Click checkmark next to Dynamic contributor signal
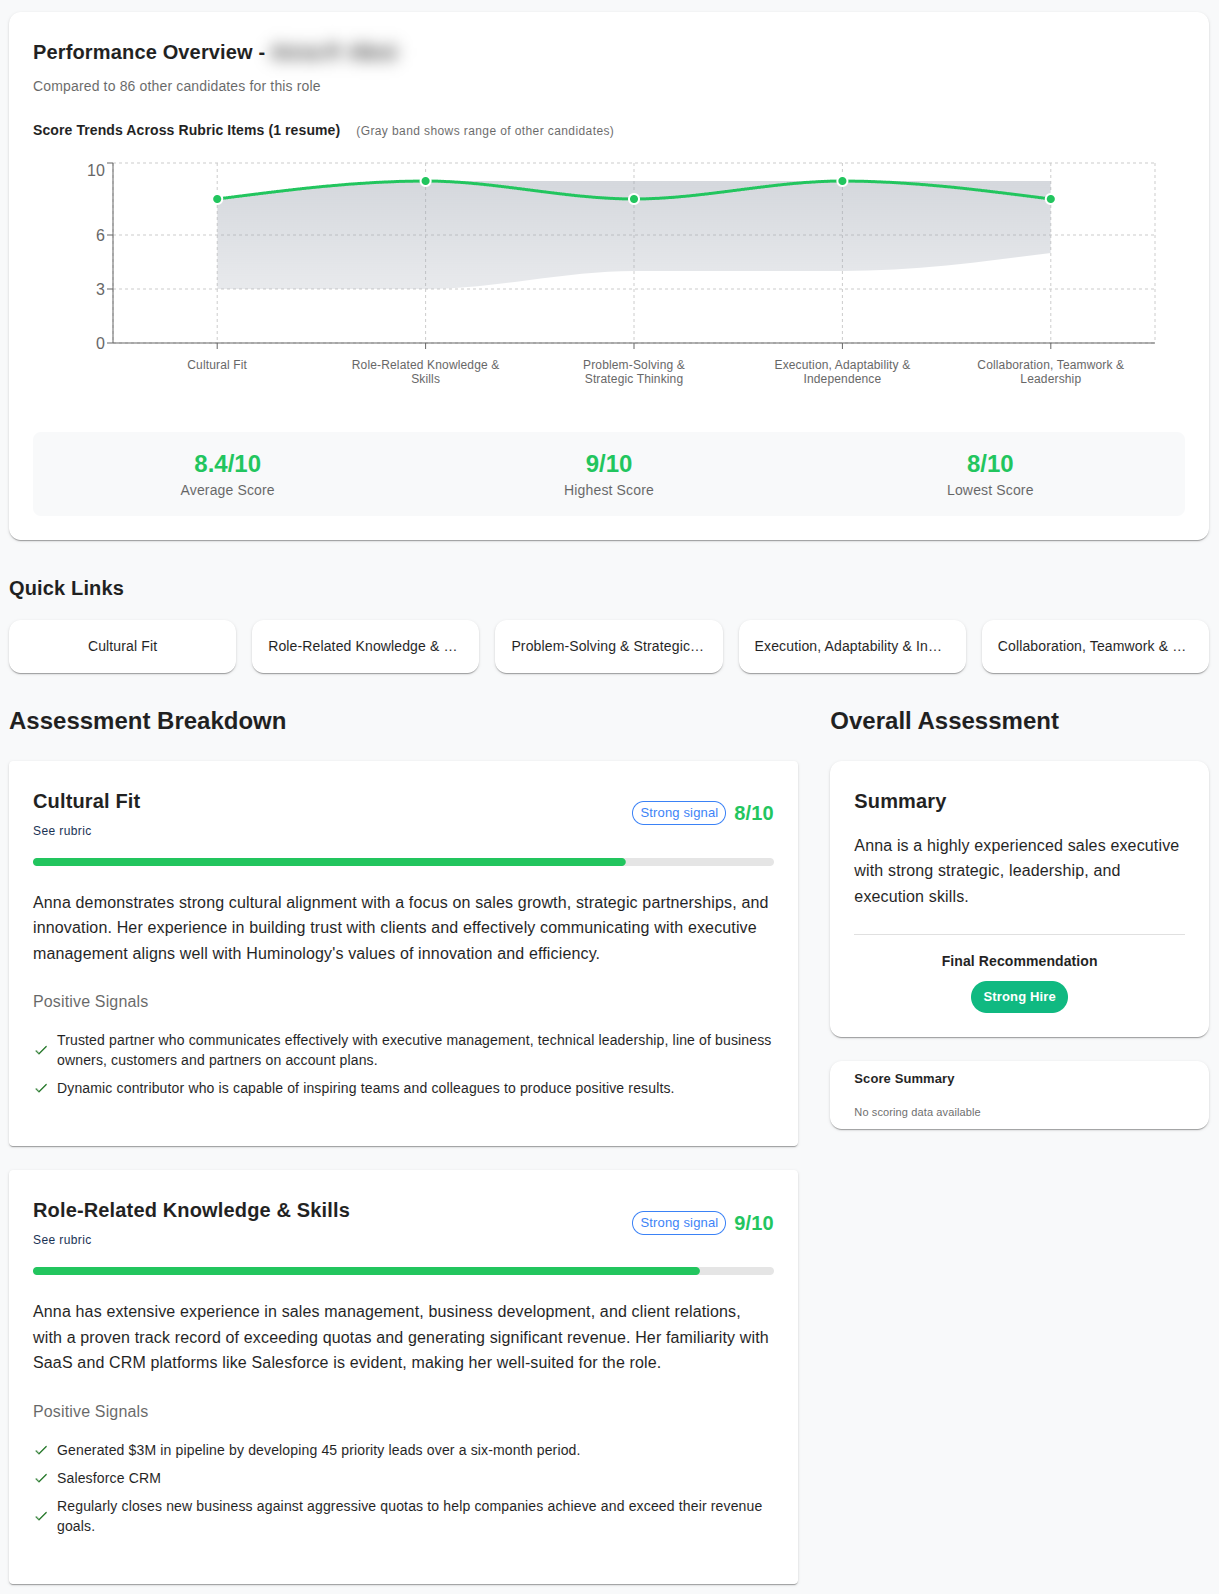Viewport: 1219px width, 1594px height. click(41, 1088)
